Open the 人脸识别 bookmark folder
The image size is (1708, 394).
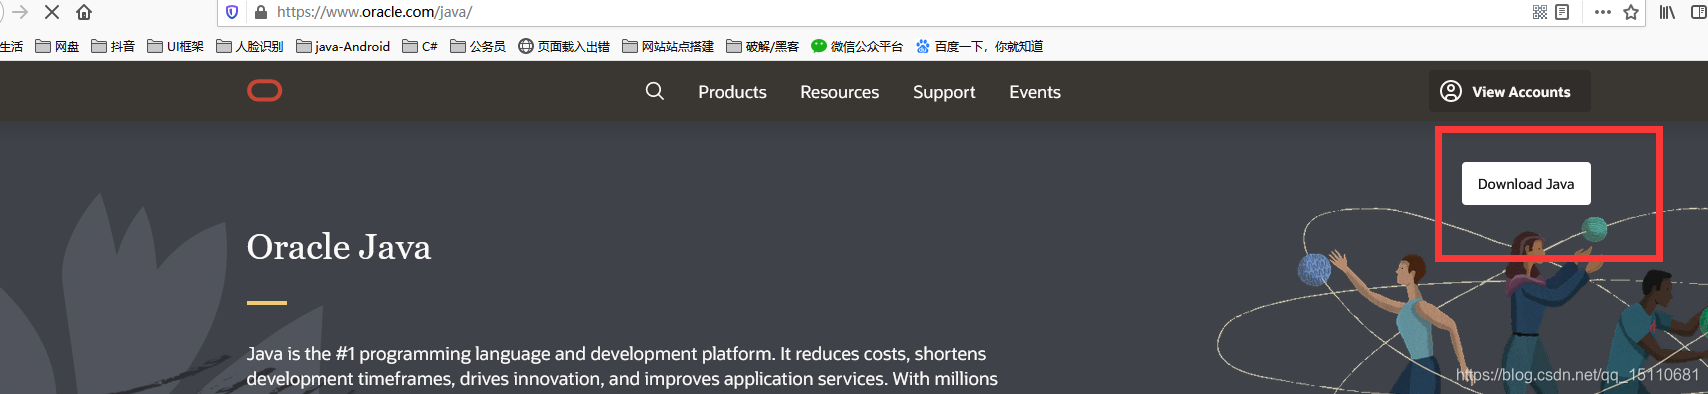click(x=250, y=46)
